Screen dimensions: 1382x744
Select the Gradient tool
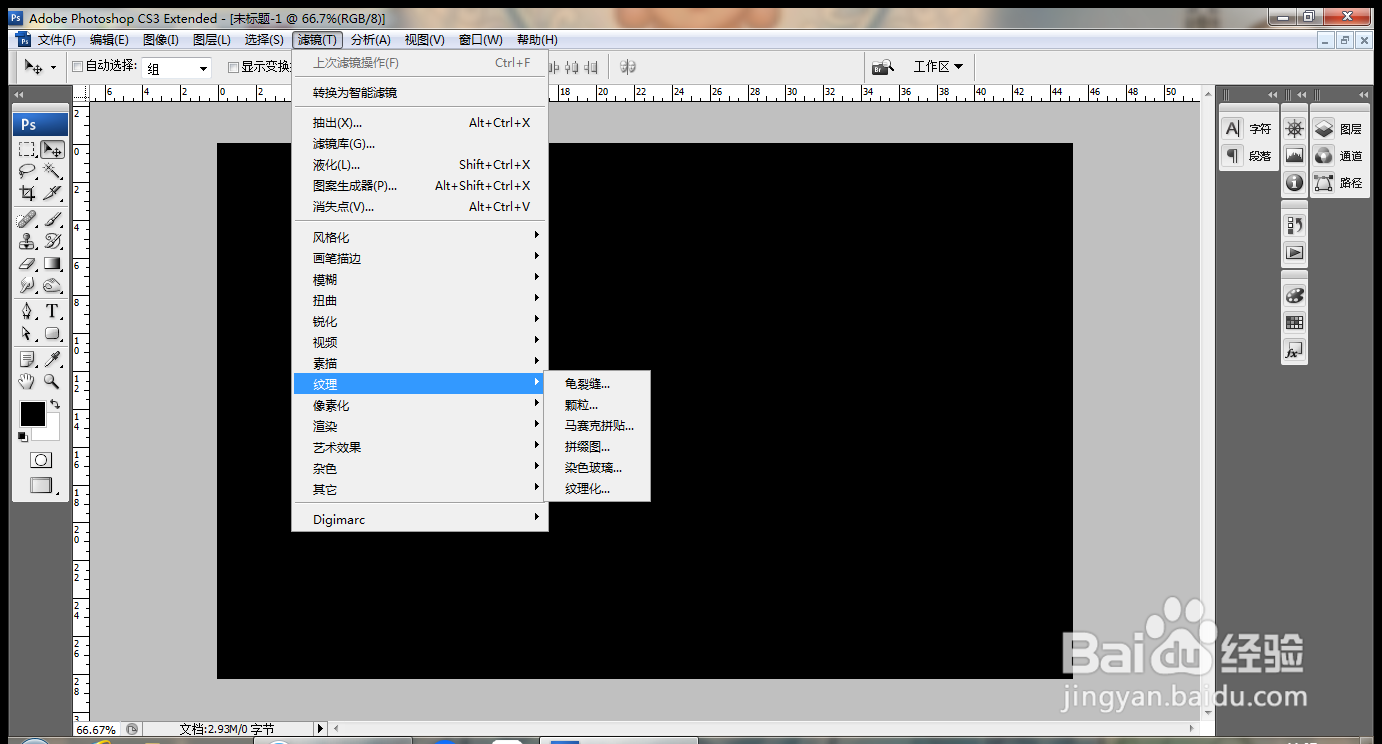(52, 263)
